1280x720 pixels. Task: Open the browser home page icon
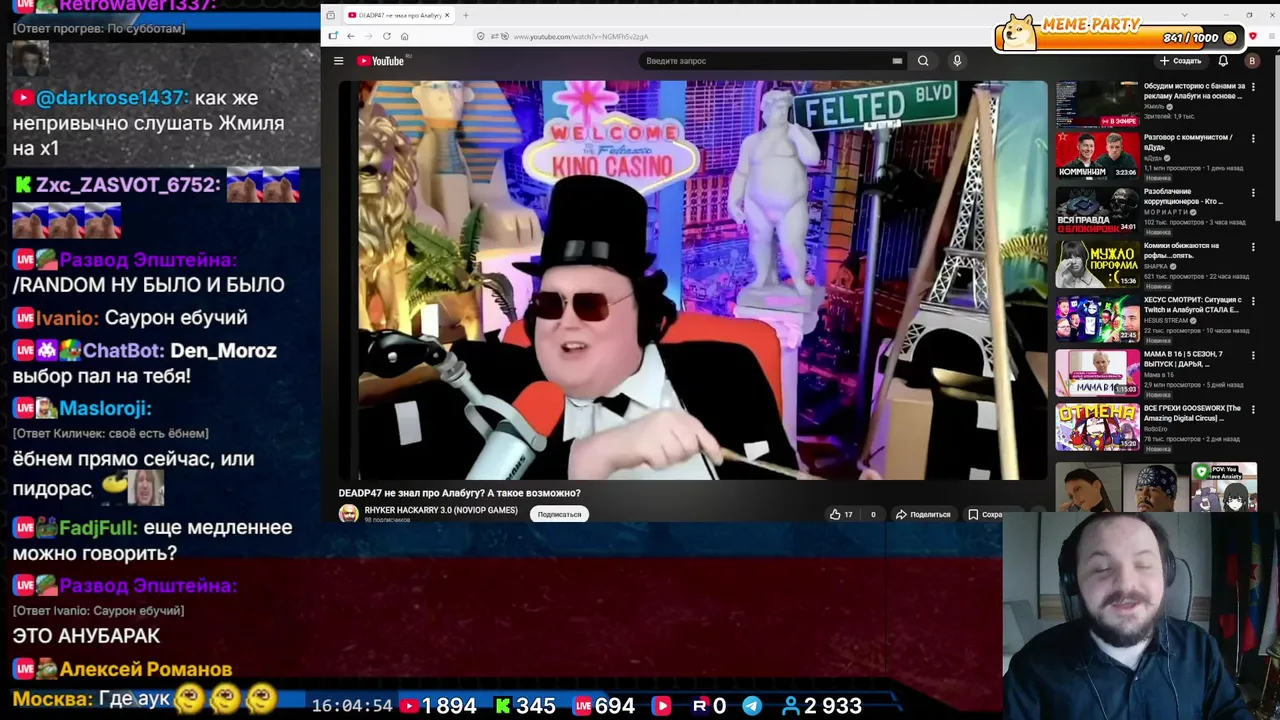click(404, 36)
